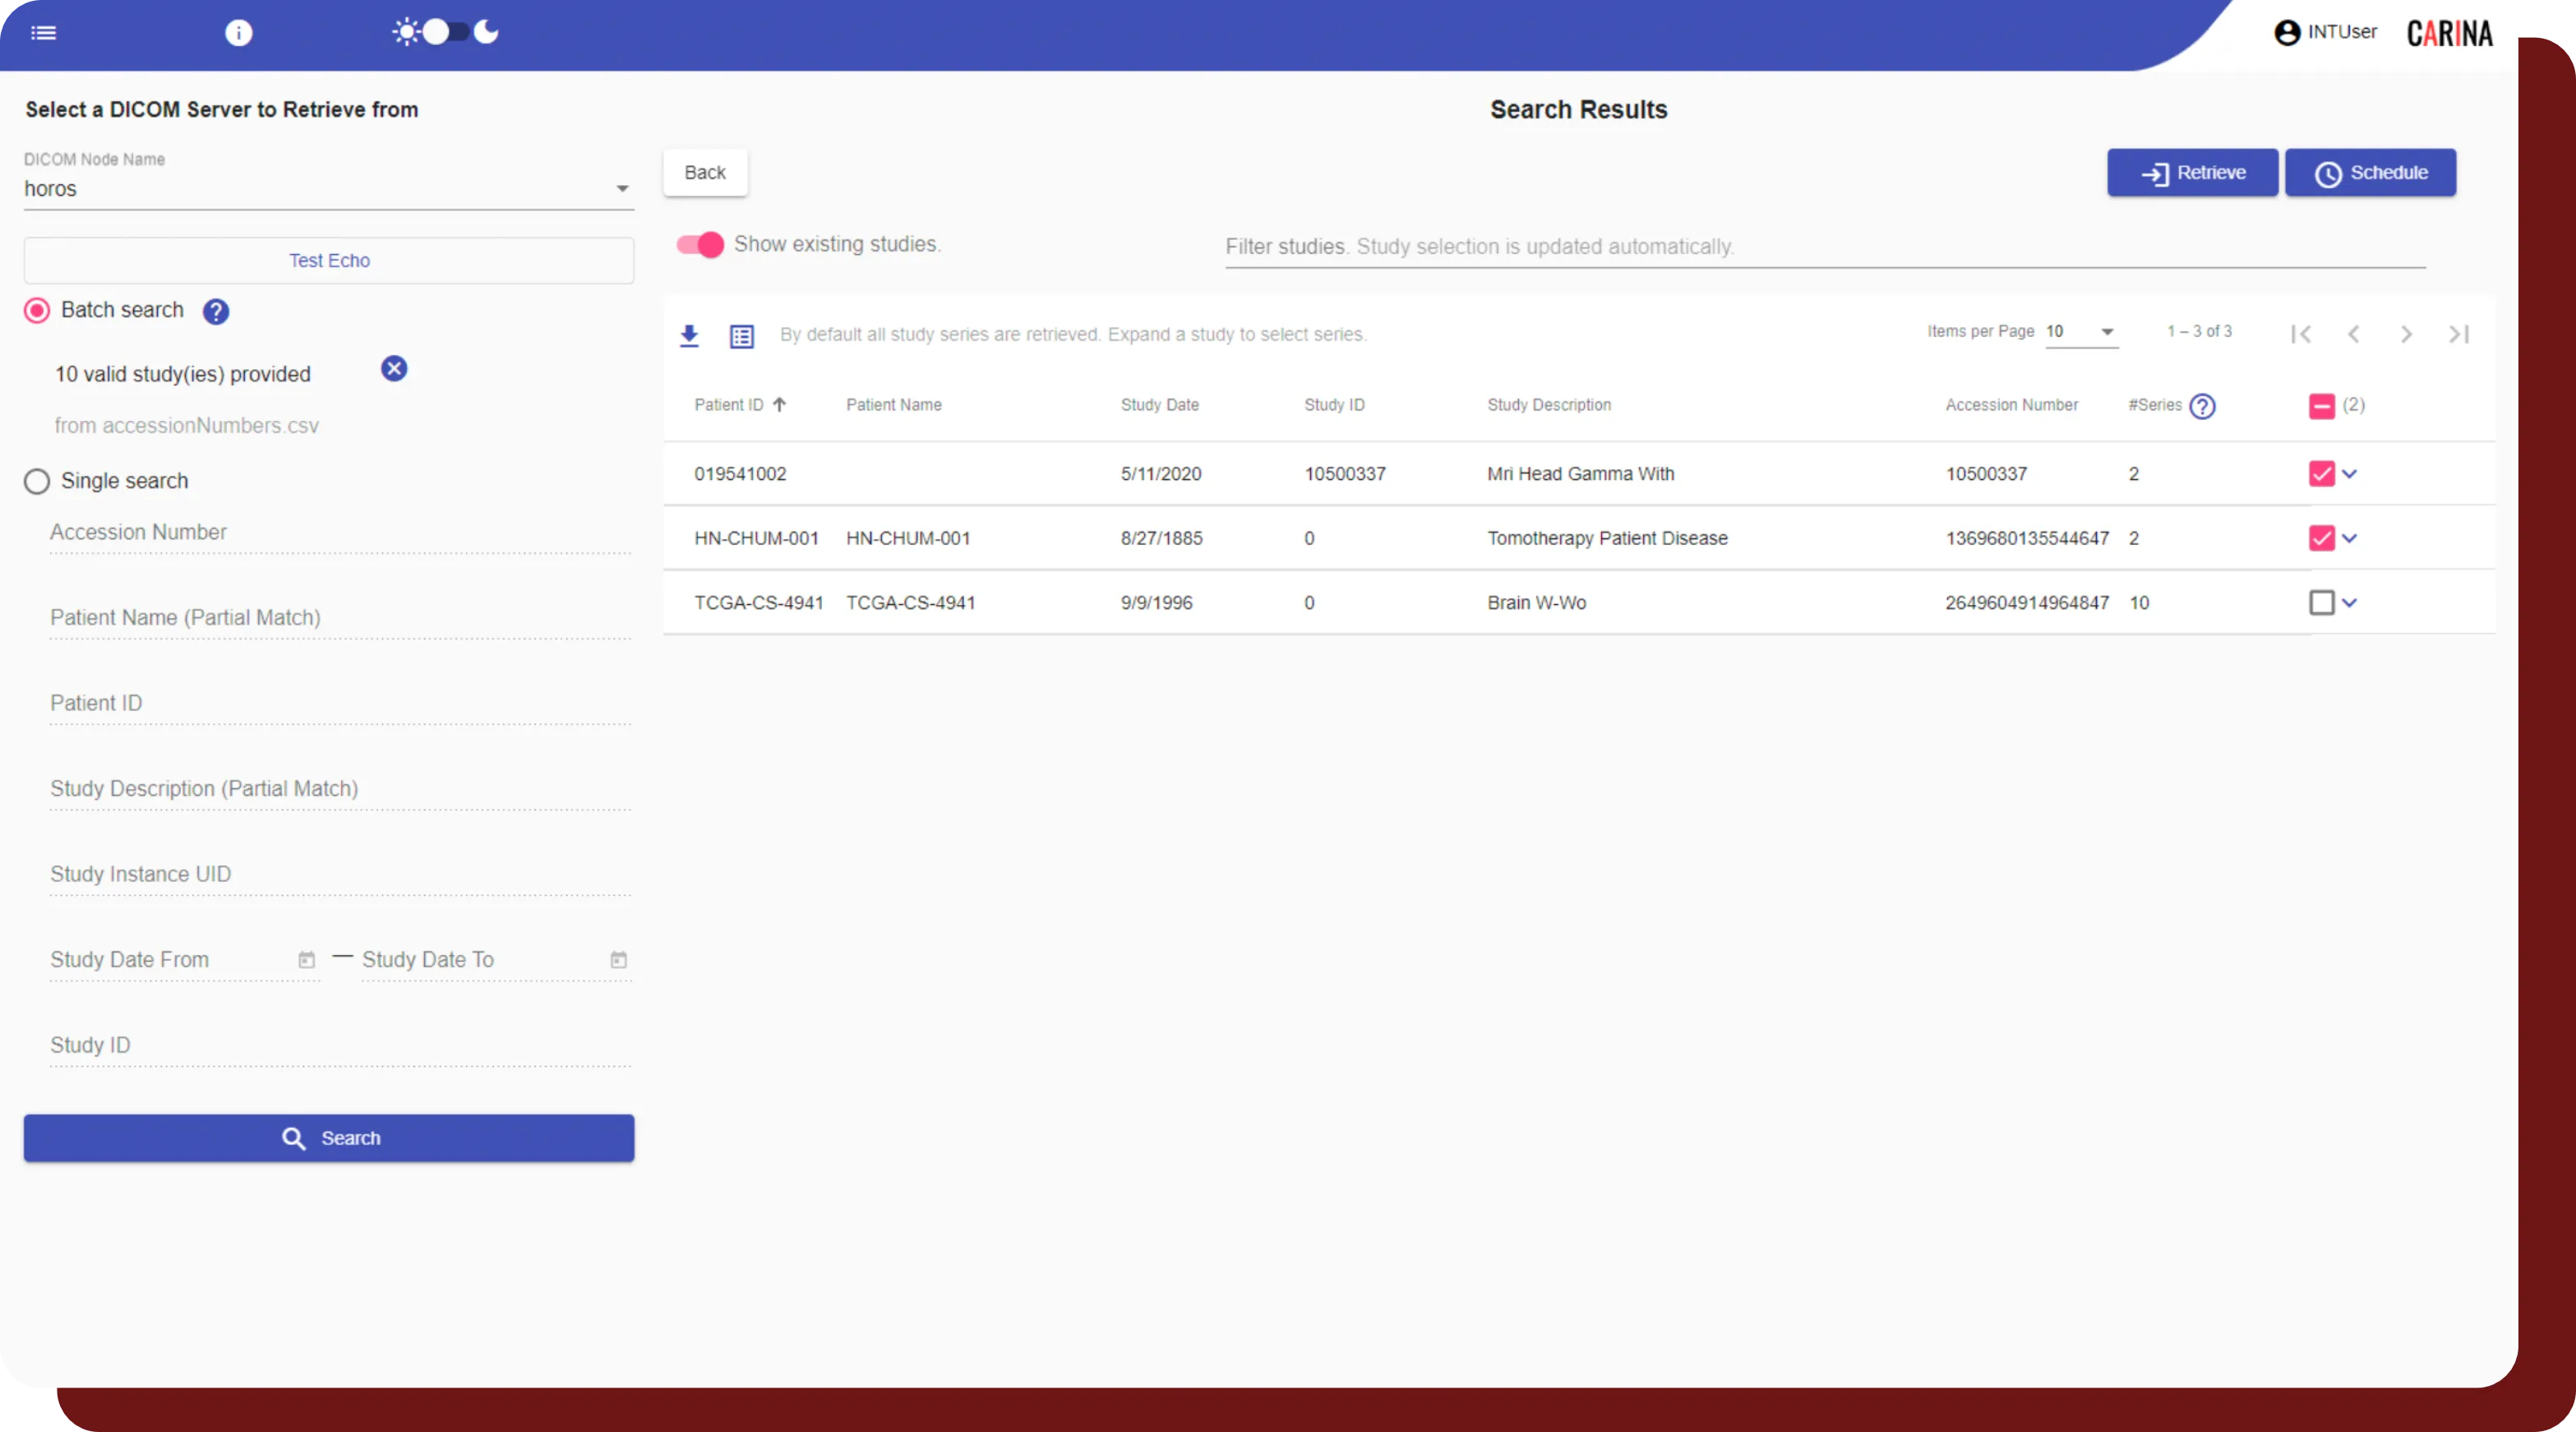Jump to last page with pagination icon

(x=2459, y=334)
